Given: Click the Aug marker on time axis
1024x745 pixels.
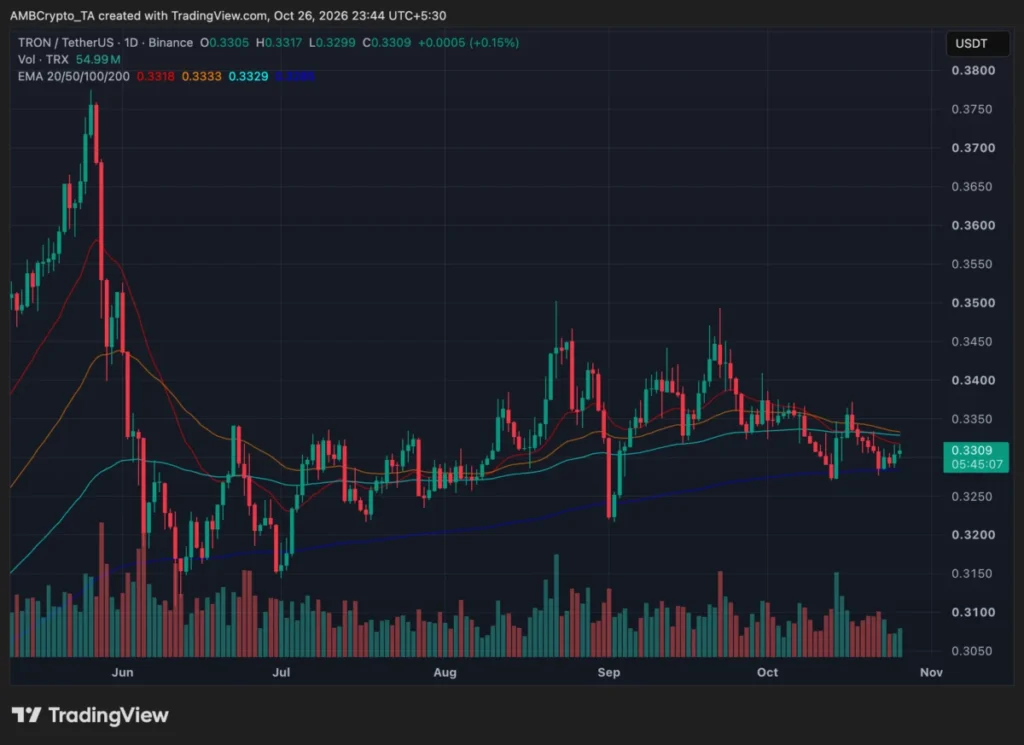Looking at the screenshot, I should [445, 672].
